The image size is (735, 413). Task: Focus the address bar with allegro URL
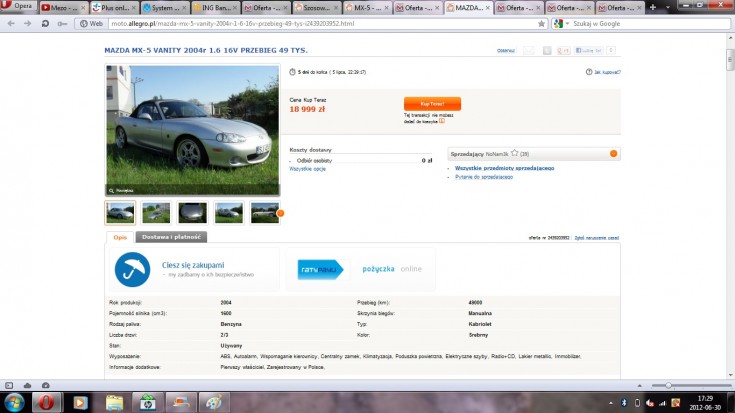click(323, 23)
